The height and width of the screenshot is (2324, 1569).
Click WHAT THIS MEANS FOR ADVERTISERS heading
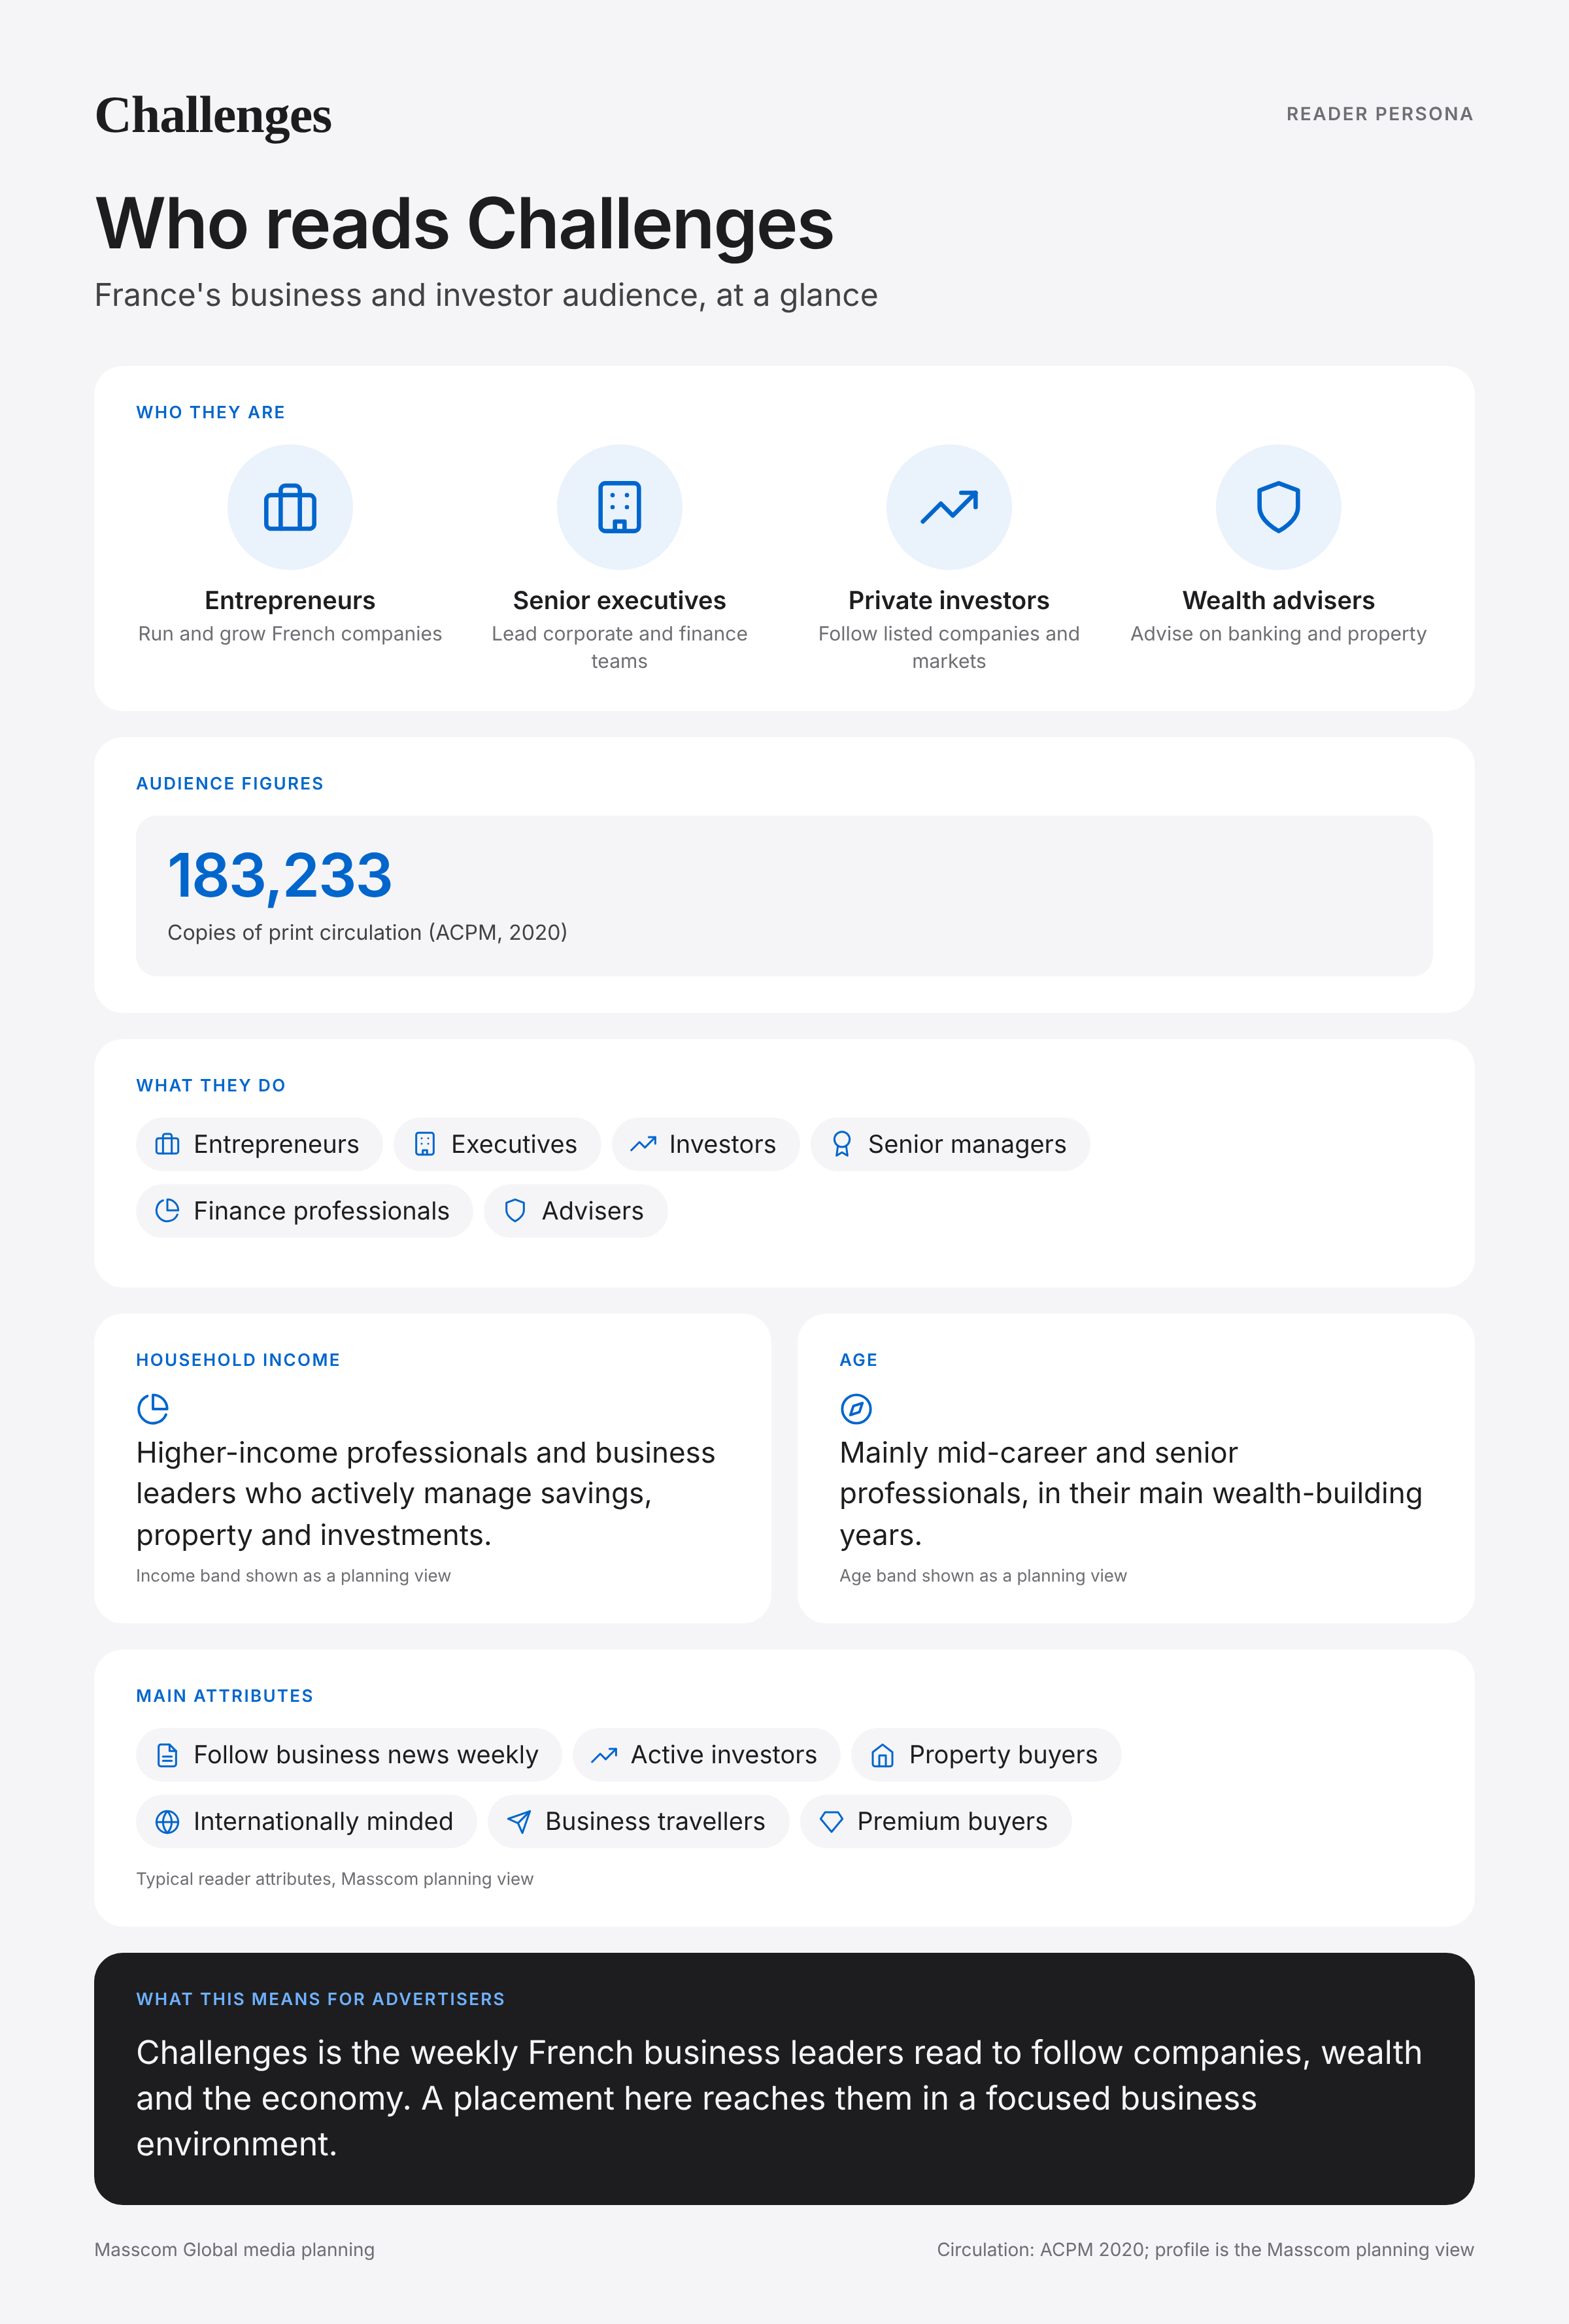point(320,1999)
